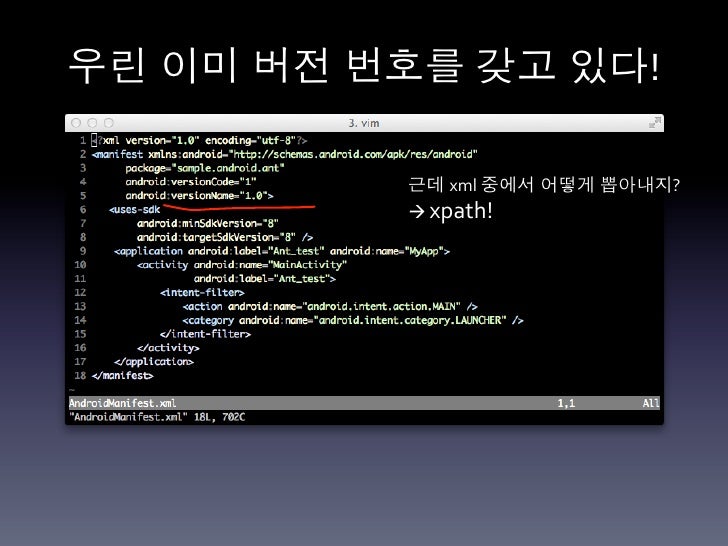
Task: Click line number 10 in the gutter
Action: (80, 265)
